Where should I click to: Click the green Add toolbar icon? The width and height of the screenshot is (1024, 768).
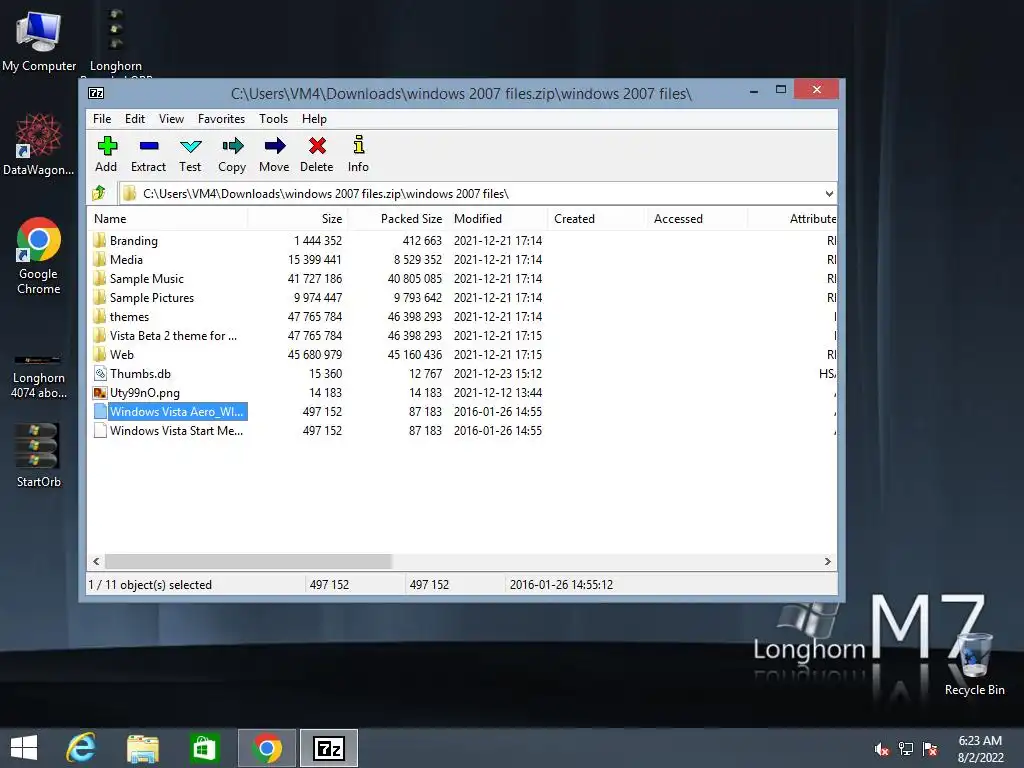pos(107,146)
